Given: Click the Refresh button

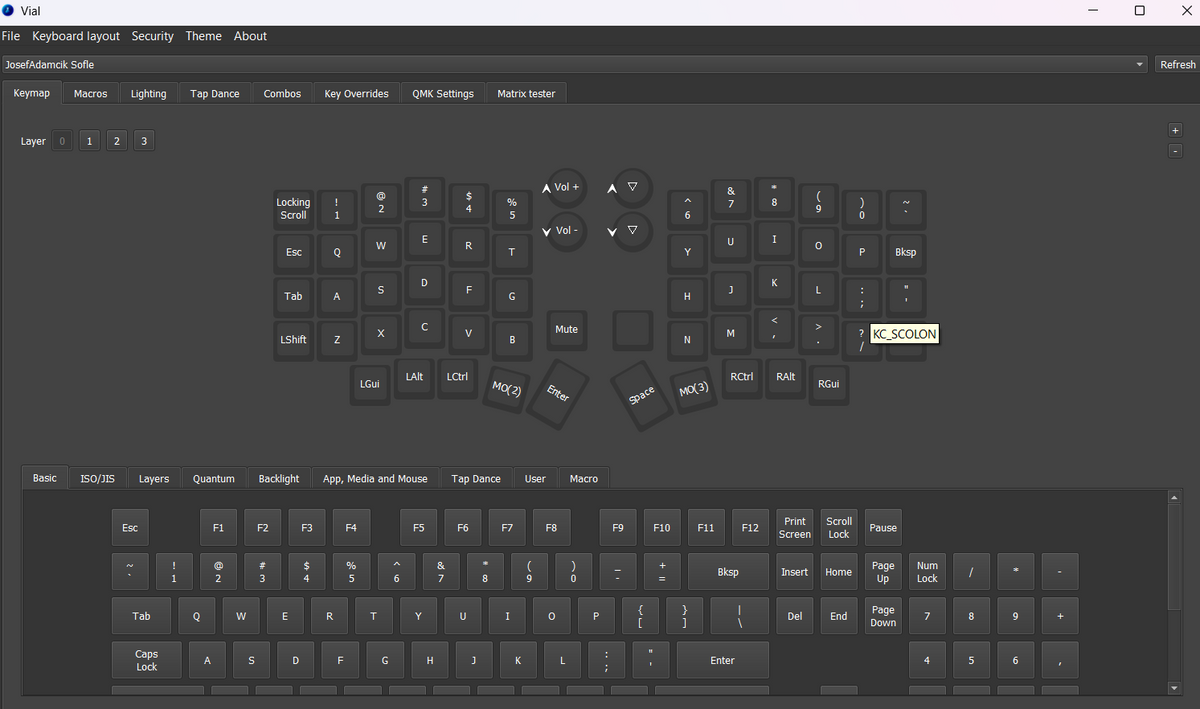Looking at the screenshot, I should pos(1177,64).
